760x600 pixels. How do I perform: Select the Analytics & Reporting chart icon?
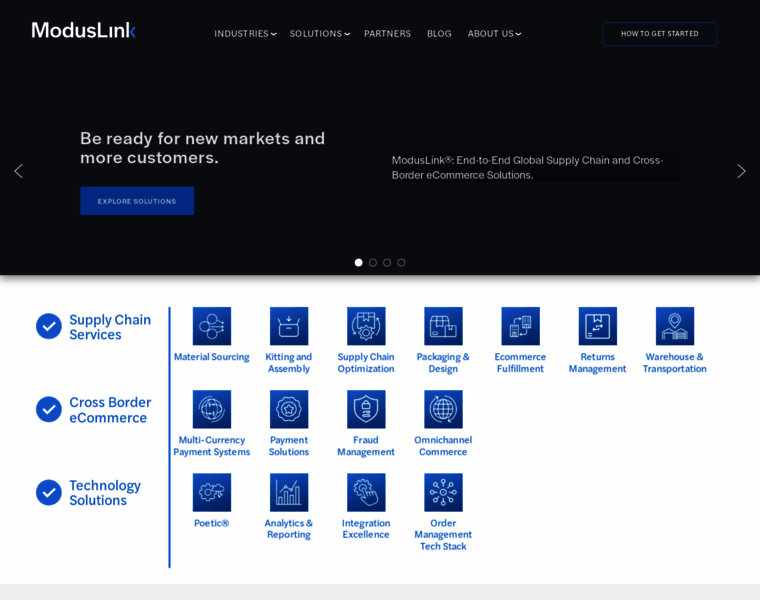pyautogui.click(x=289, y=492)
